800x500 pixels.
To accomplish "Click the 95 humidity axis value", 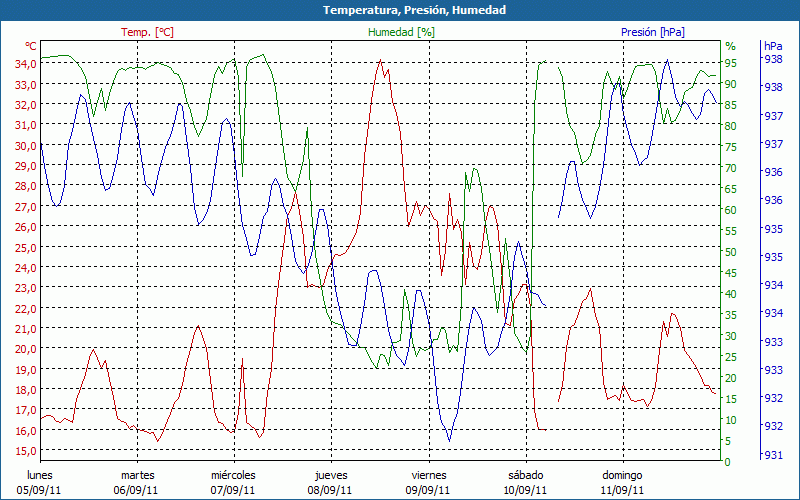I will (731, 64).
